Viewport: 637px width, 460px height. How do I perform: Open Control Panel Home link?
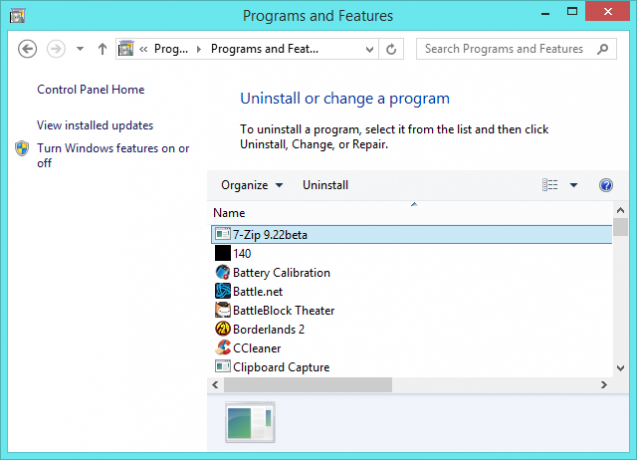click(91, 89)
